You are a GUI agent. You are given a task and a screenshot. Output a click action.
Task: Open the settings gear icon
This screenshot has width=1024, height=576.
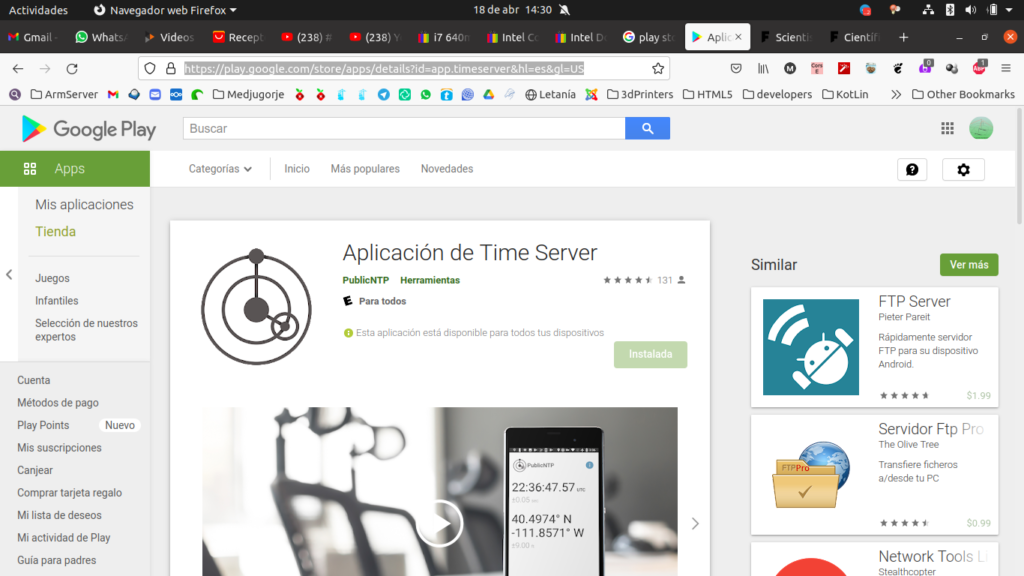[963, 170]
